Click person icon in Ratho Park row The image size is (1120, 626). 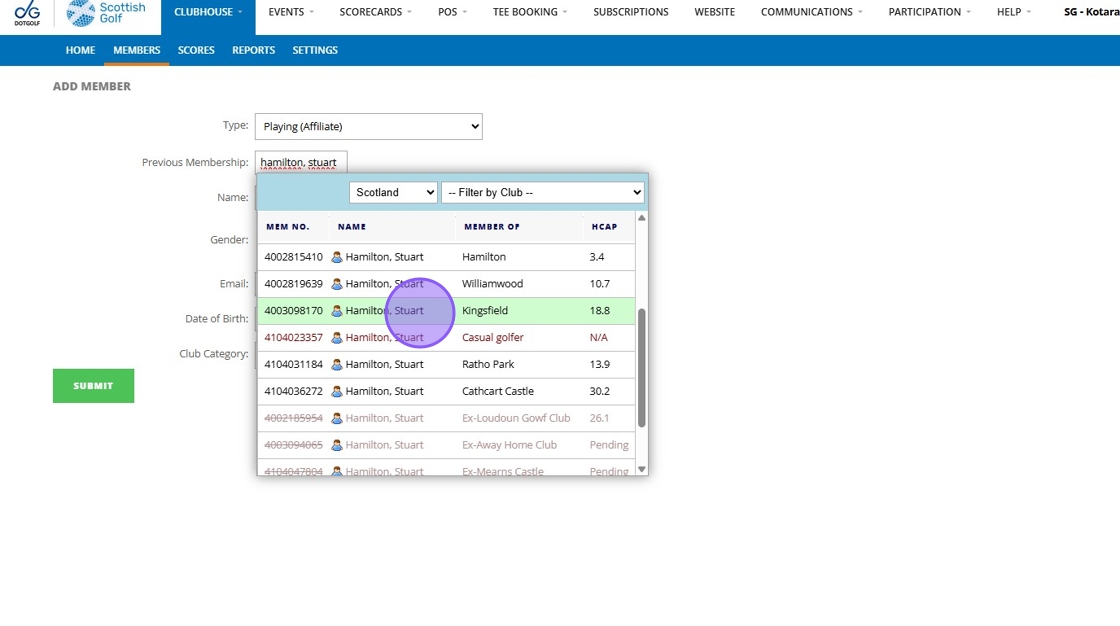click(337, 365)
